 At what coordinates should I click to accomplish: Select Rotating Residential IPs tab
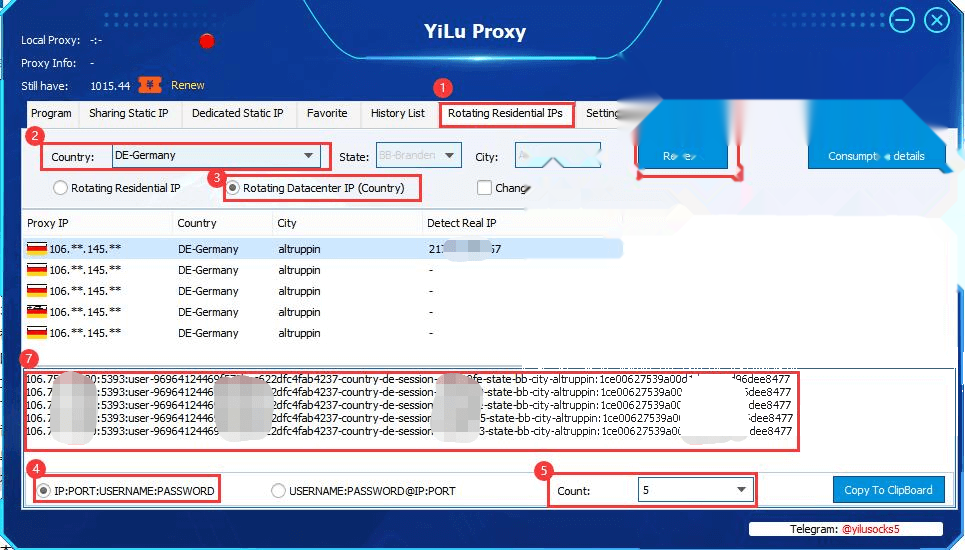(505, 114)
